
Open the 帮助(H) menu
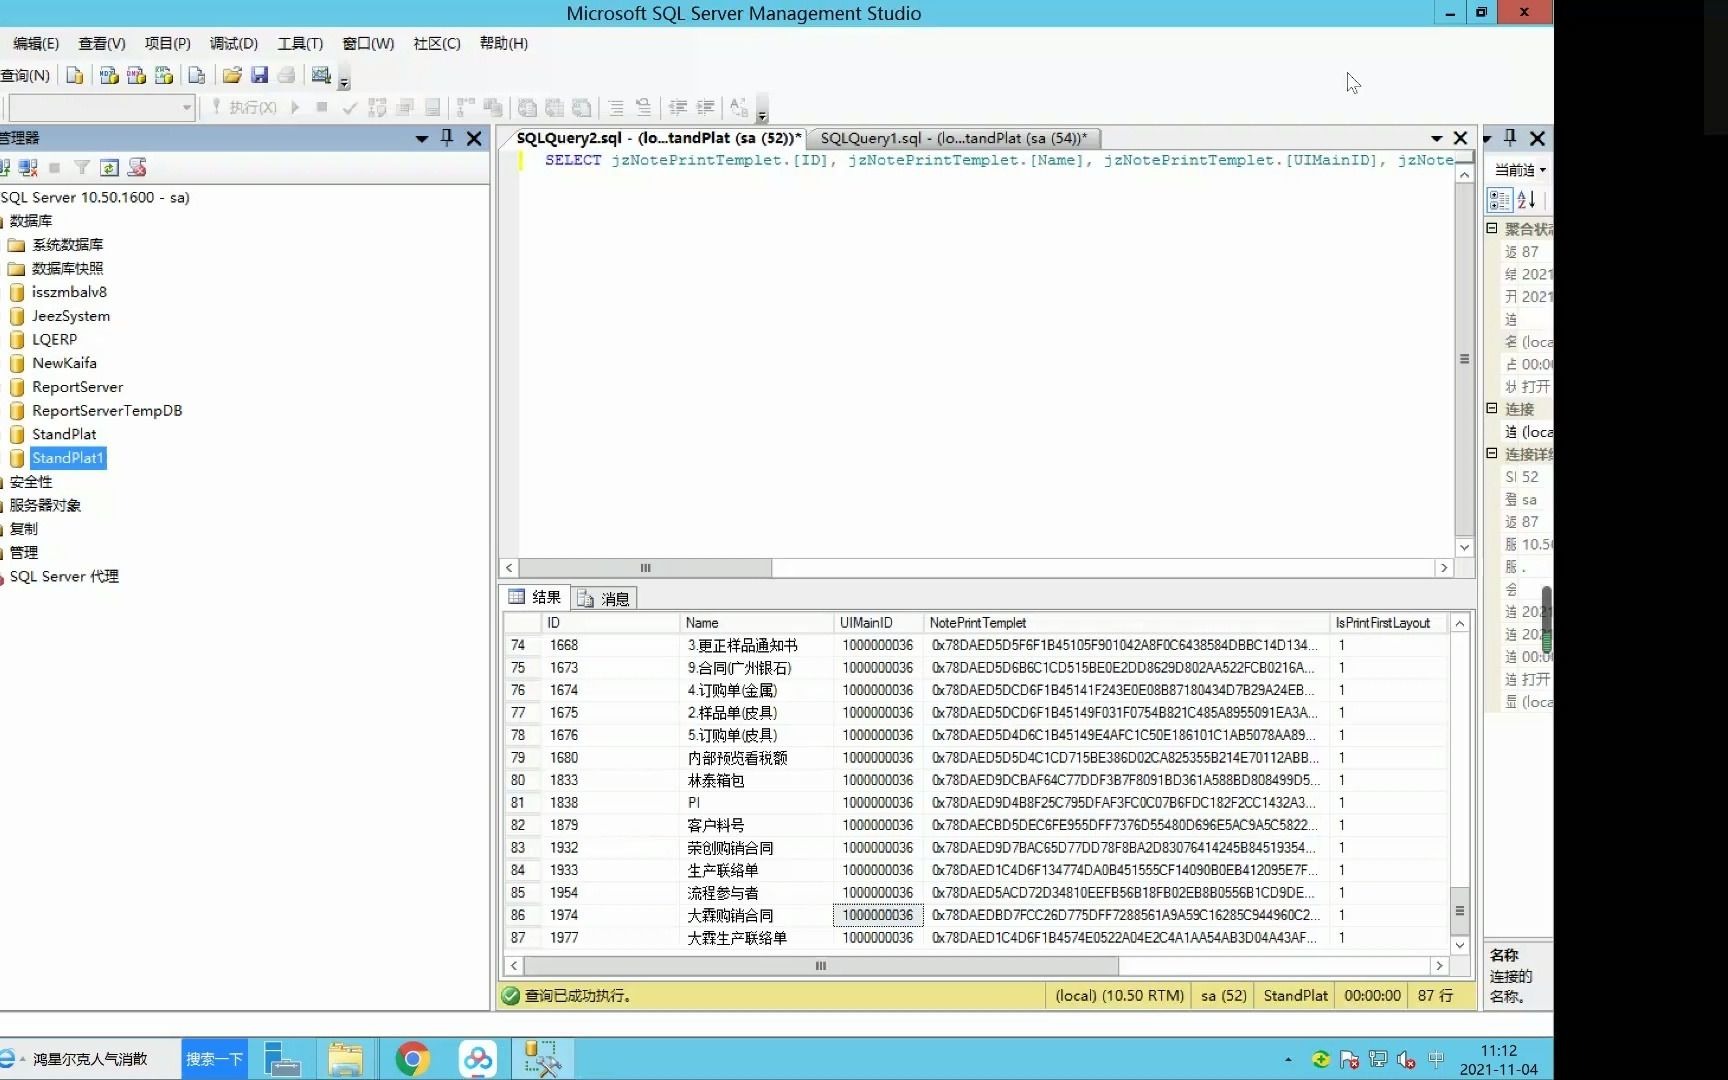coord(503,43)
